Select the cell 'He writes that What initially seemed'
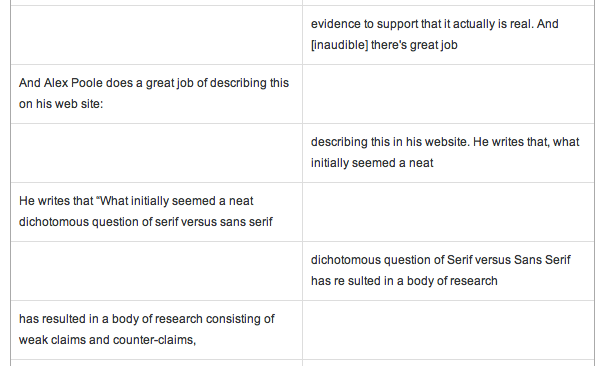 [x=157, y=212]
